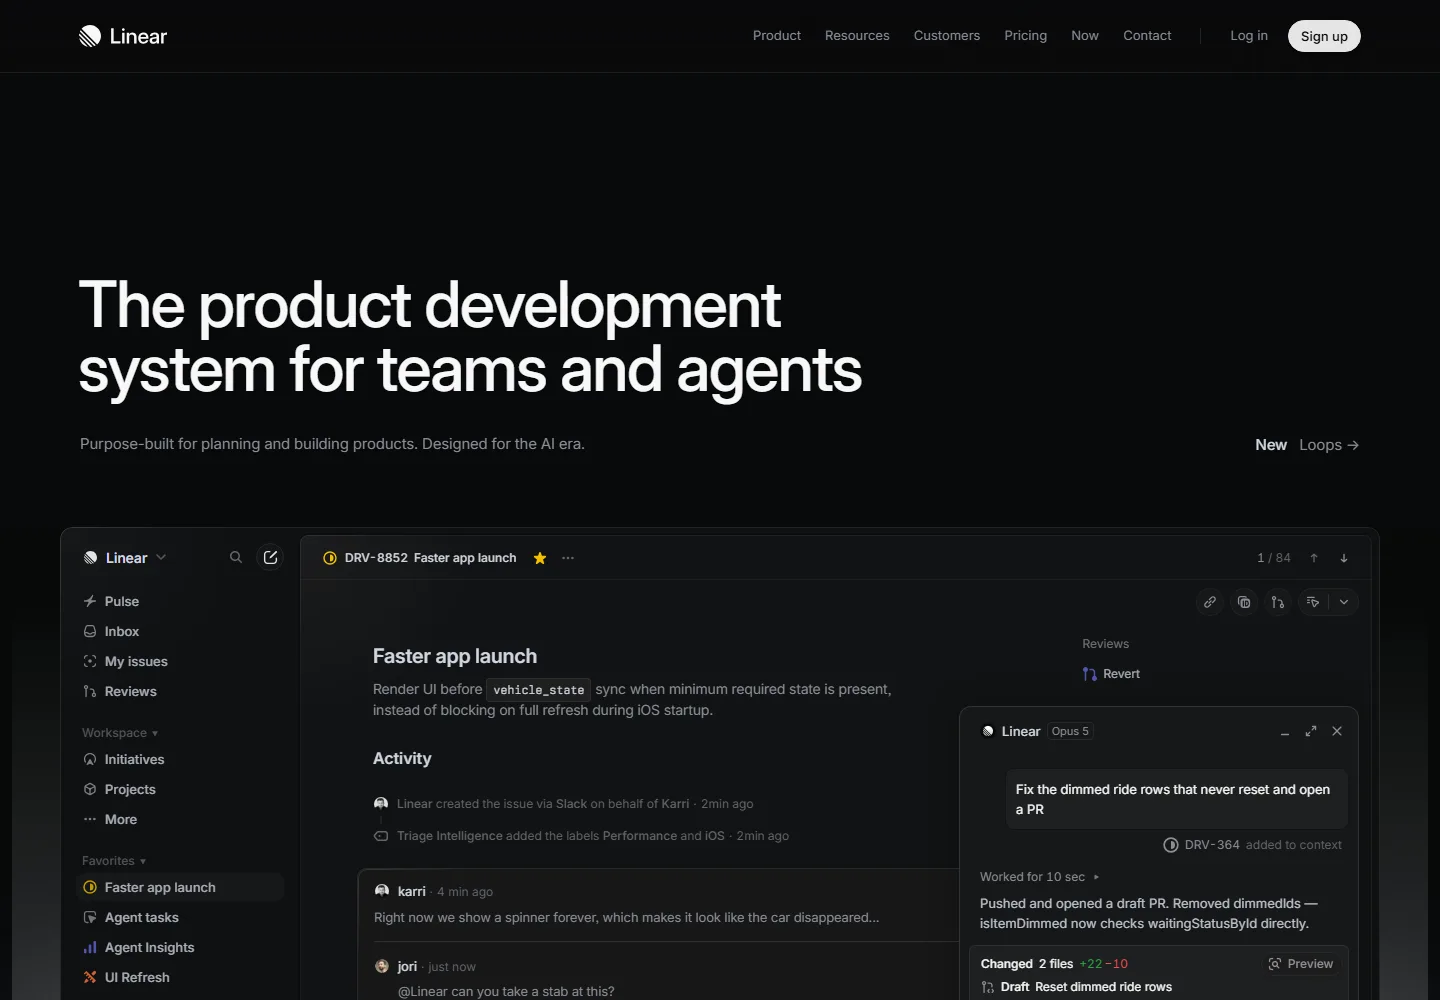Open the Resources menu in the top navigation
The width and height of the screenshot is (1440, 1000).
[857, 36]
